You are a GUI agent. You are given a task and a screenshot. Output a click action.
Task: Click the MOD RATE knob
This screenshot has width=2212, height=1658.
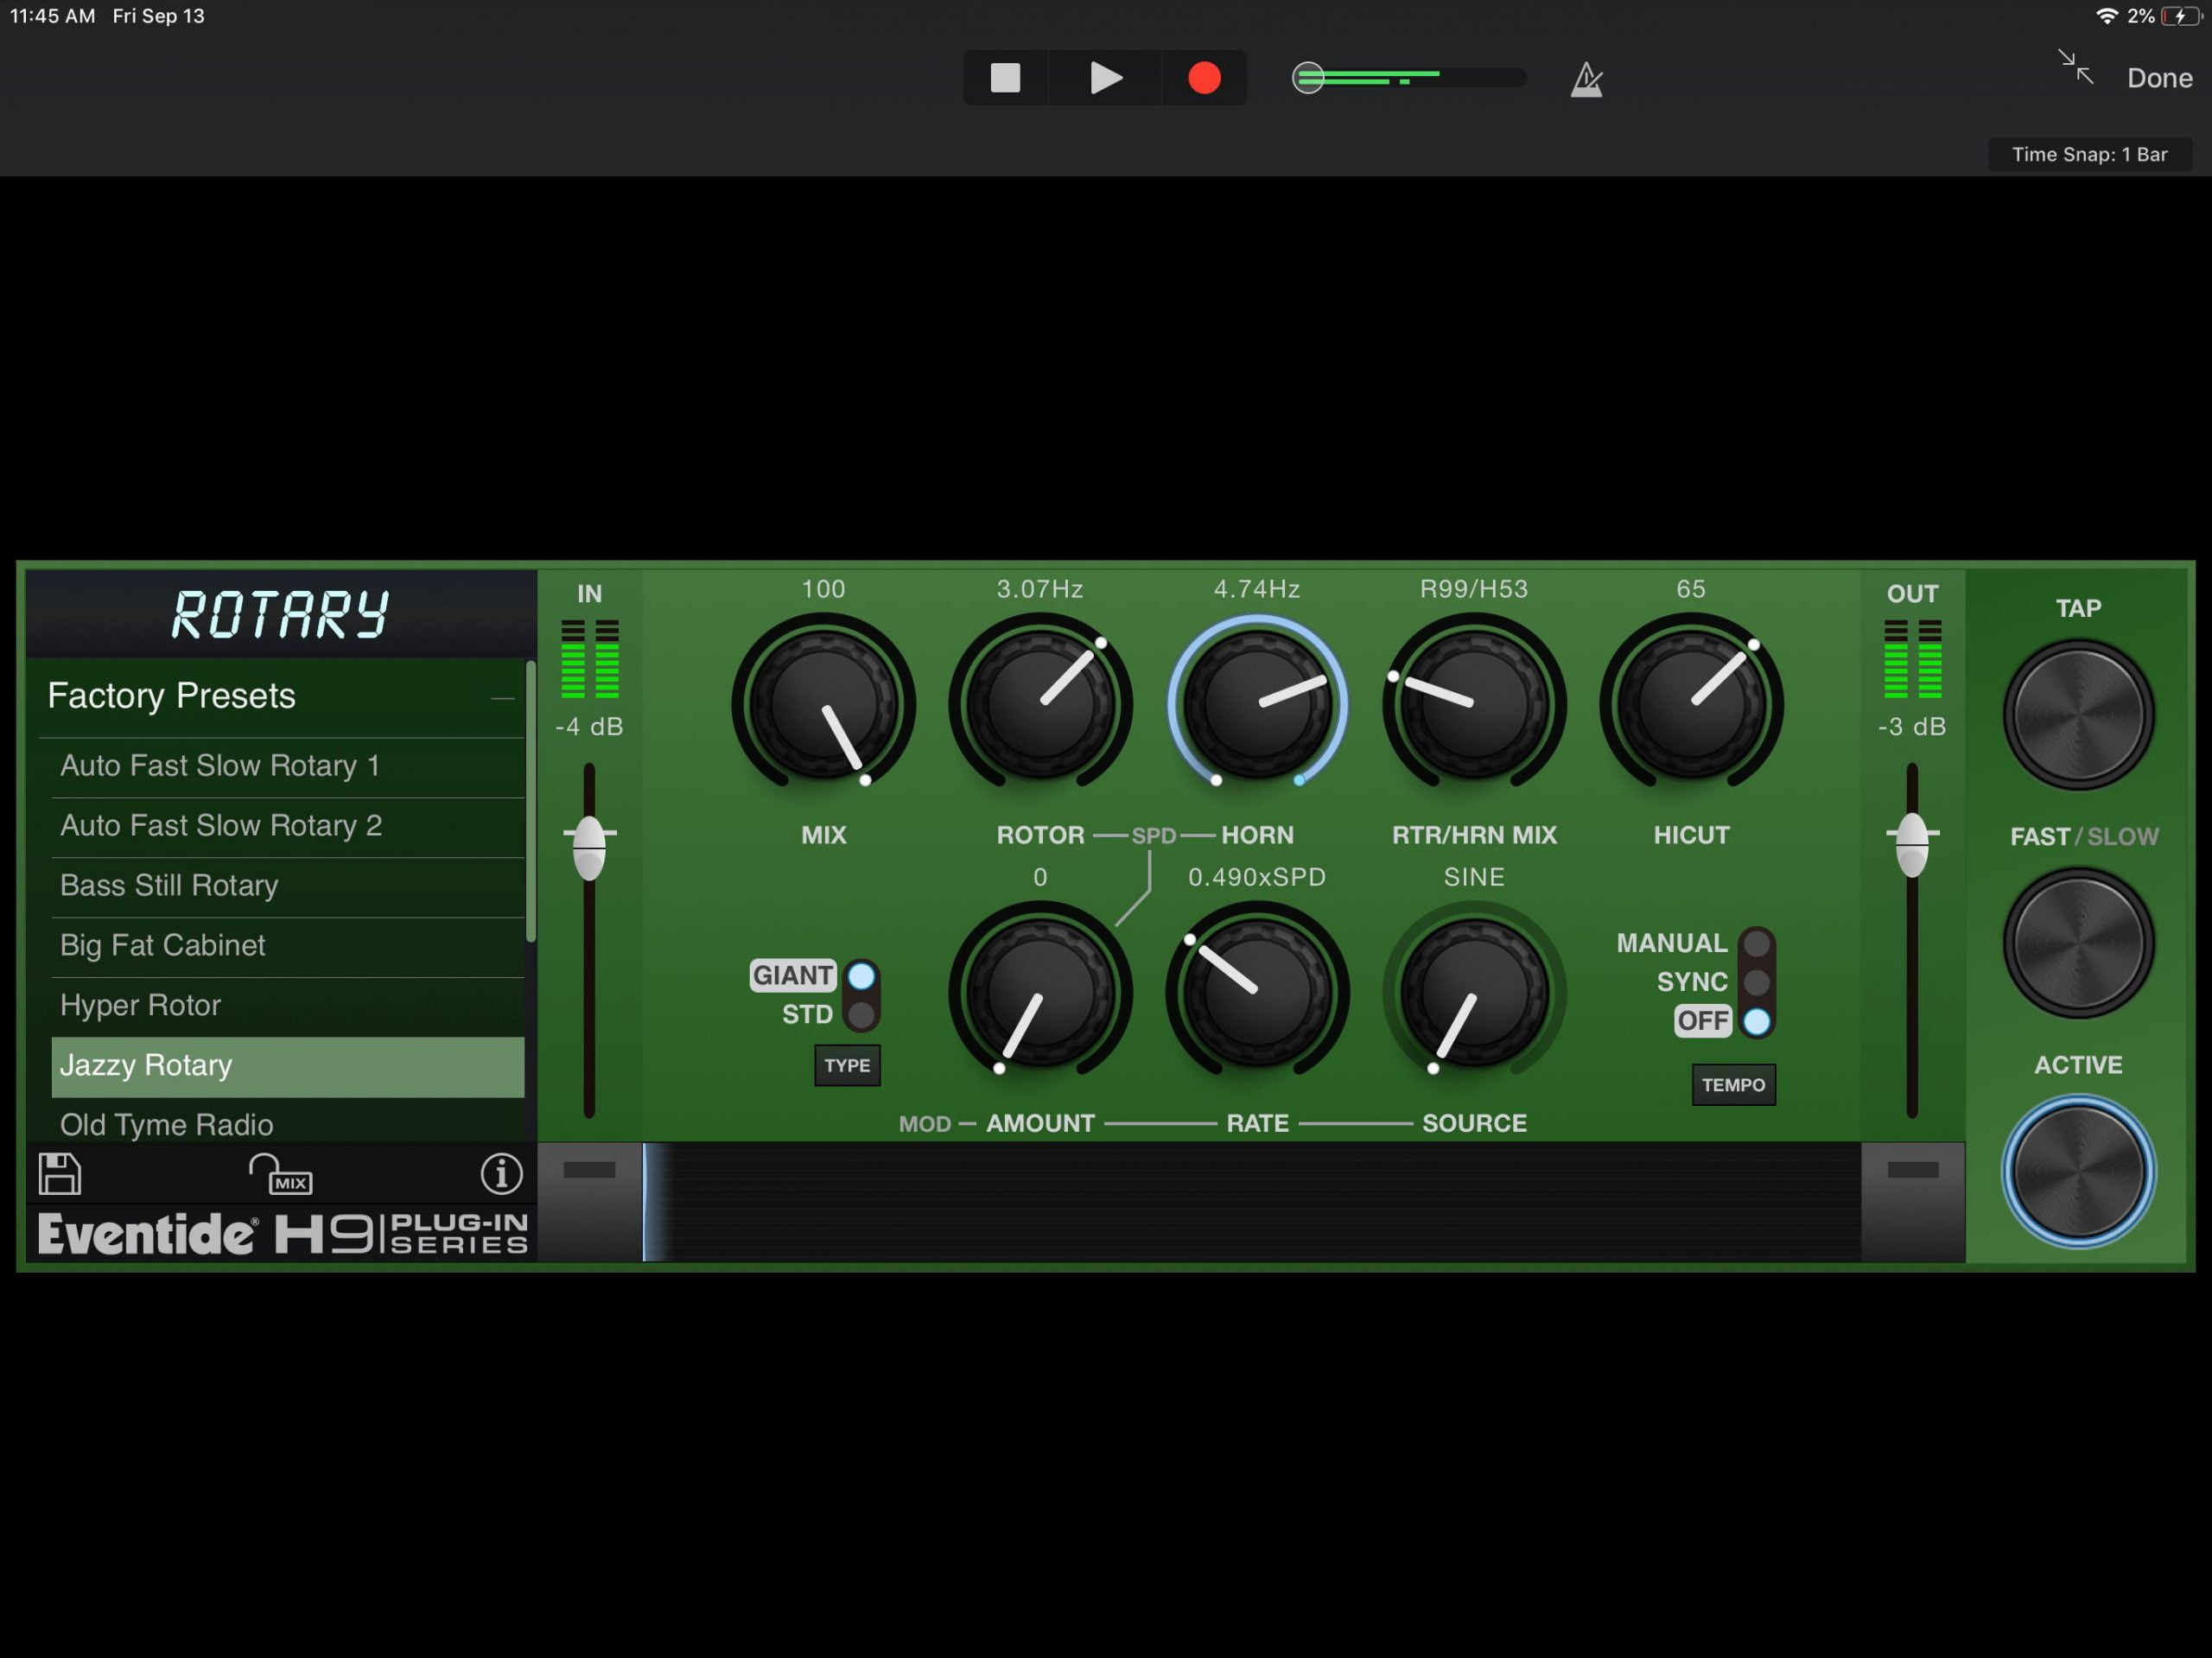click(x=1257, y=992)
